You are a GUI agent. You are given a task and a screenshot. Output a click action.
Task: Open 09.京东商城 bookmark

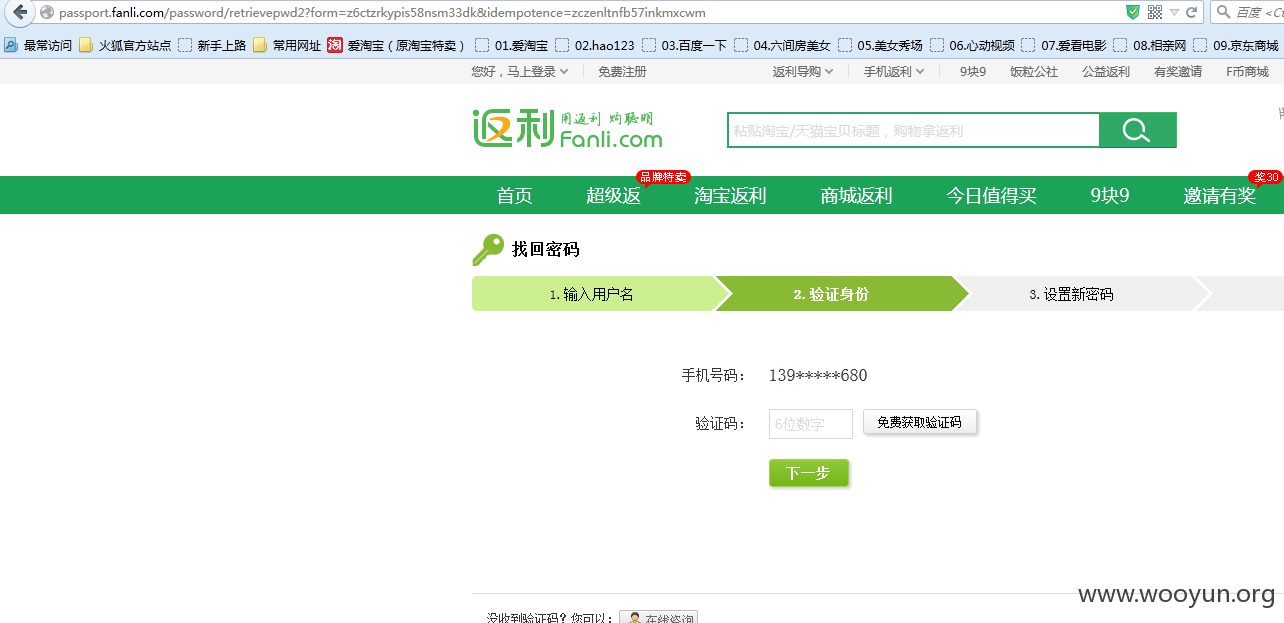(1236, 45)
